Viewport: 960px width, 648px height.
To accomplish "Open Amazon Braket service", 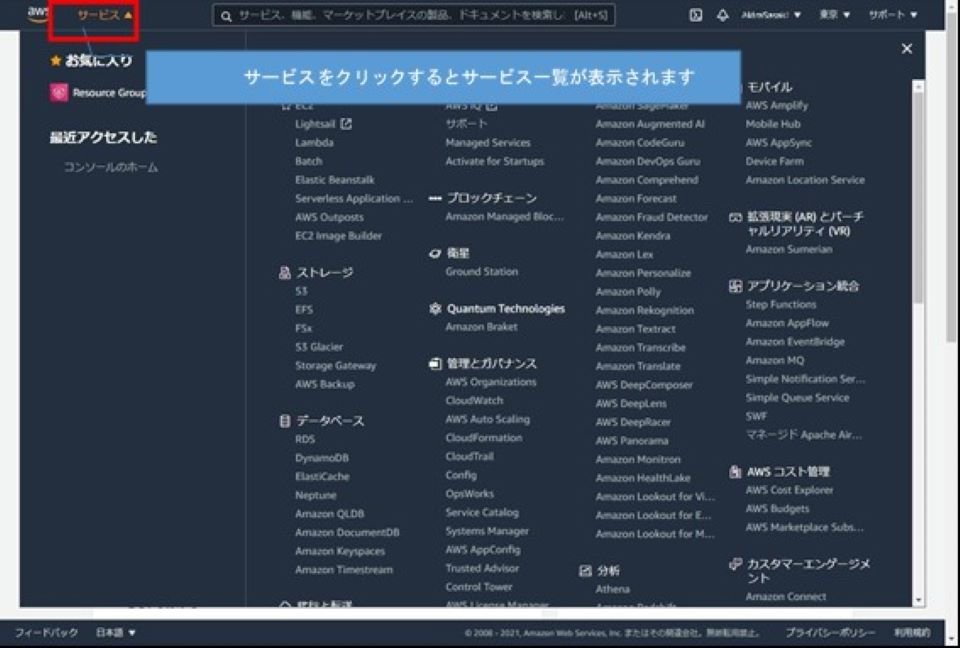I will (481, 326).
